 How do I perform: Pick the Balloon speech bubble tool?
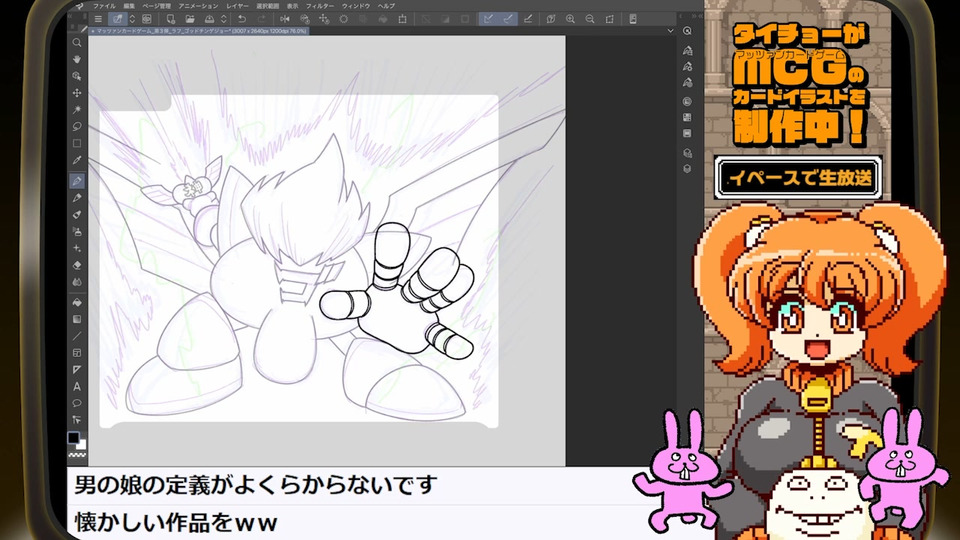(77, 403)
